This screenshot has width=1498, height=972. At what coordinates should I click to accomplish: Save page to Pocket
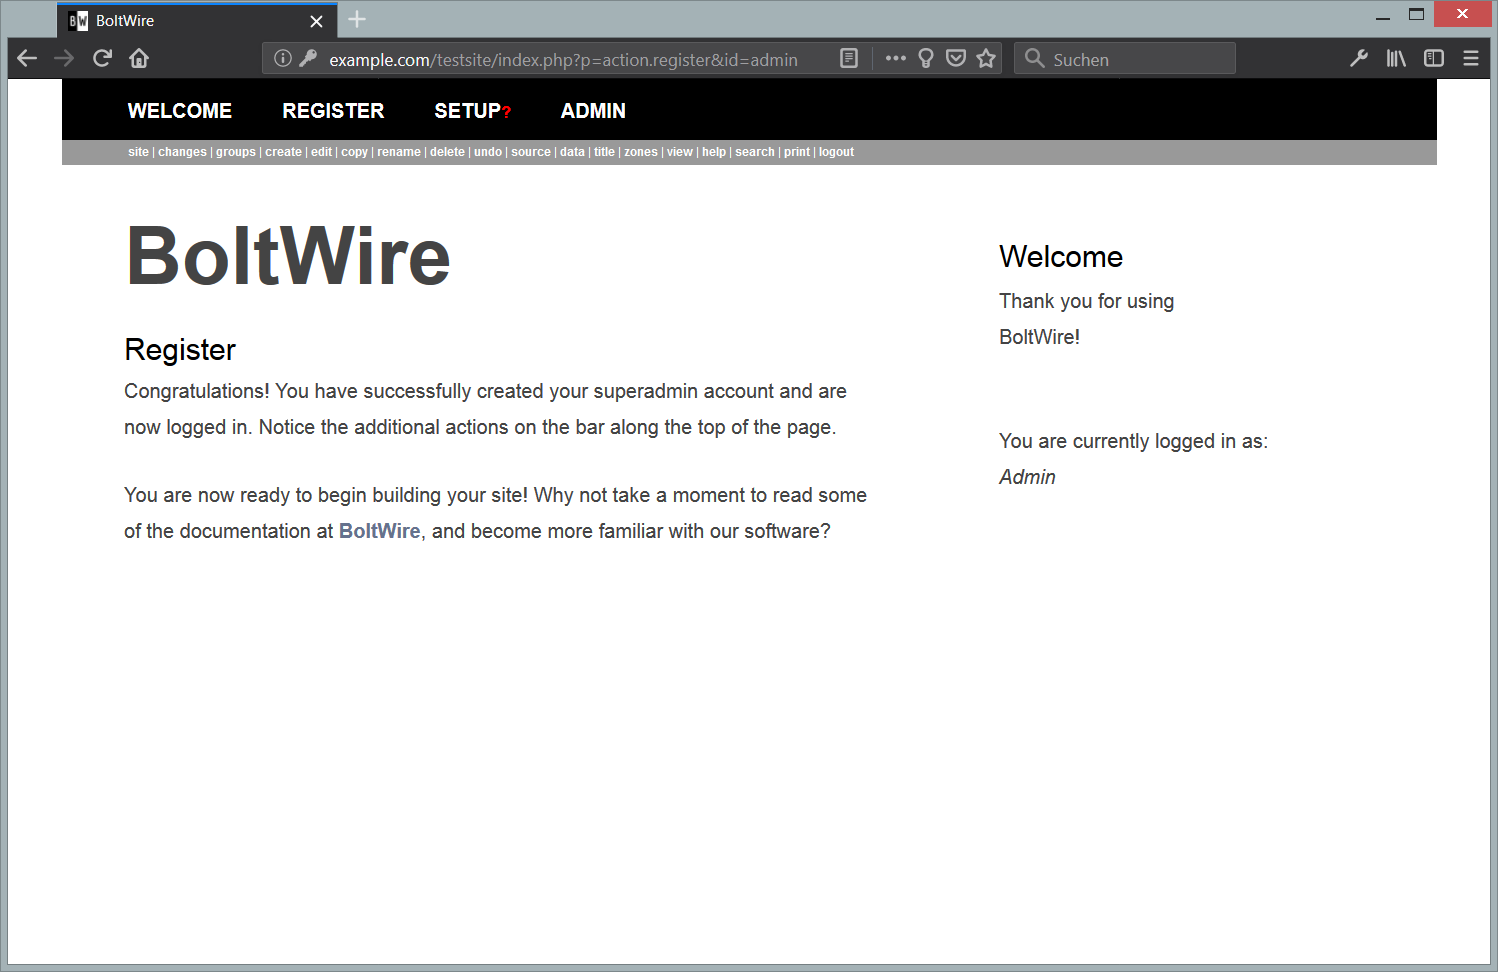point(956,58)
